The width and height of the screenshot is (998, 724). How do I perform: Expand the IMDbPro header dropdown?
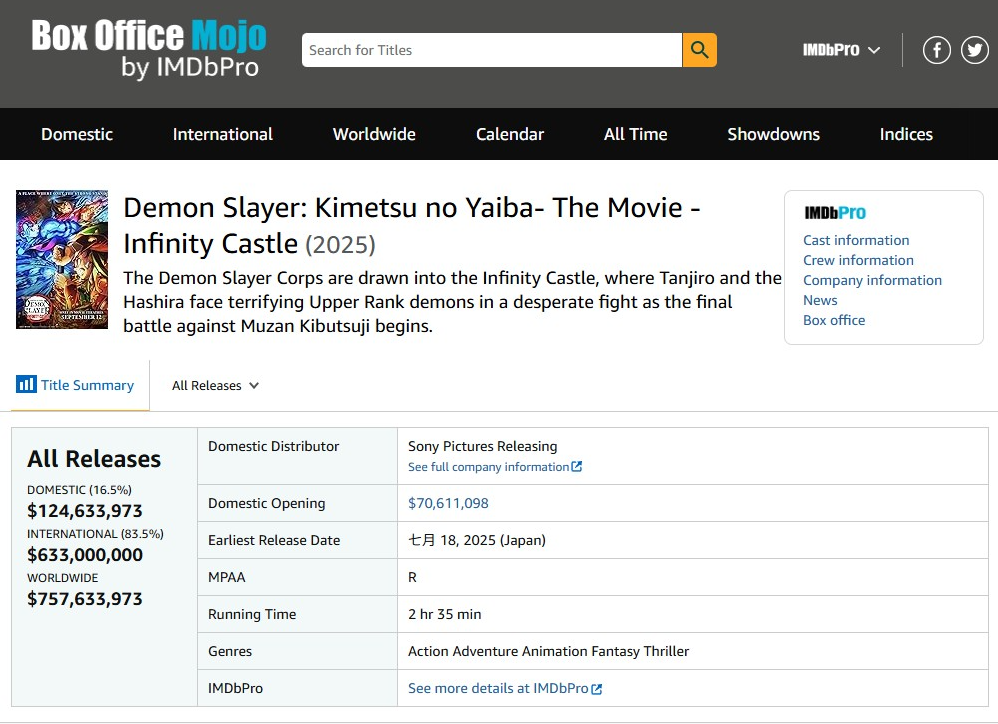(x=841, y=50)
